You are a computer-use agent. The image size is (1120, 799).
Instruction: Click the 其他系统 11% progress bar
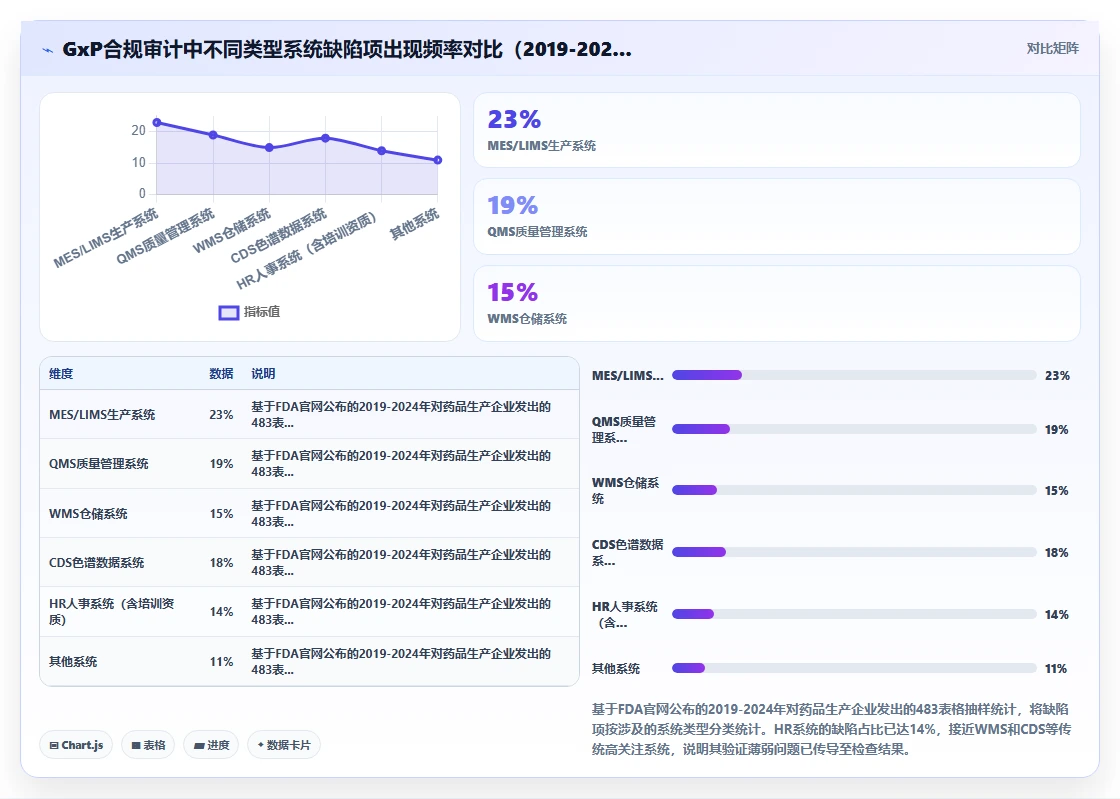click(854, 668)
